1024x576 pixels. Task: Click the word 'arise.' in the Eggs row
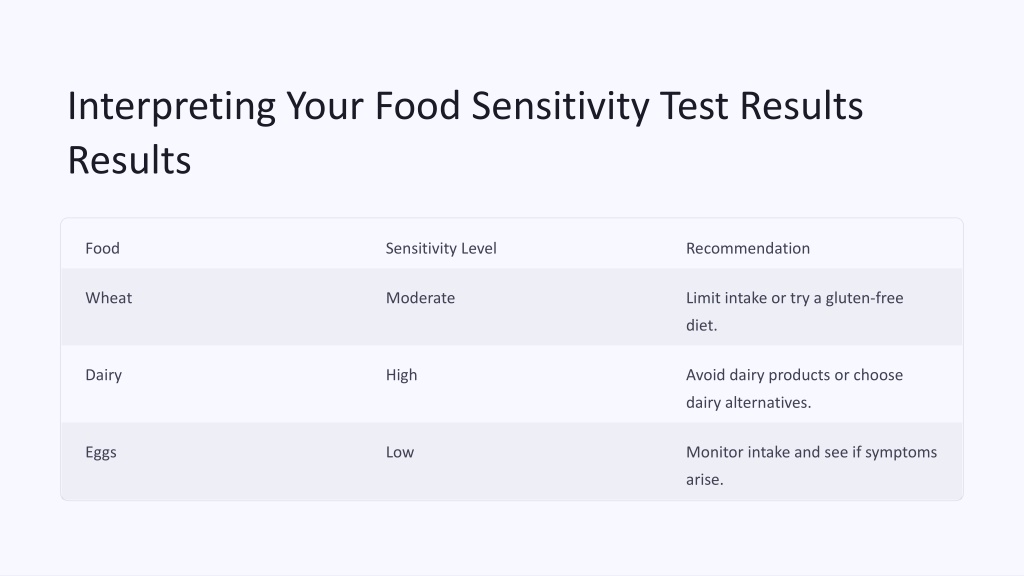click(704, 479)
